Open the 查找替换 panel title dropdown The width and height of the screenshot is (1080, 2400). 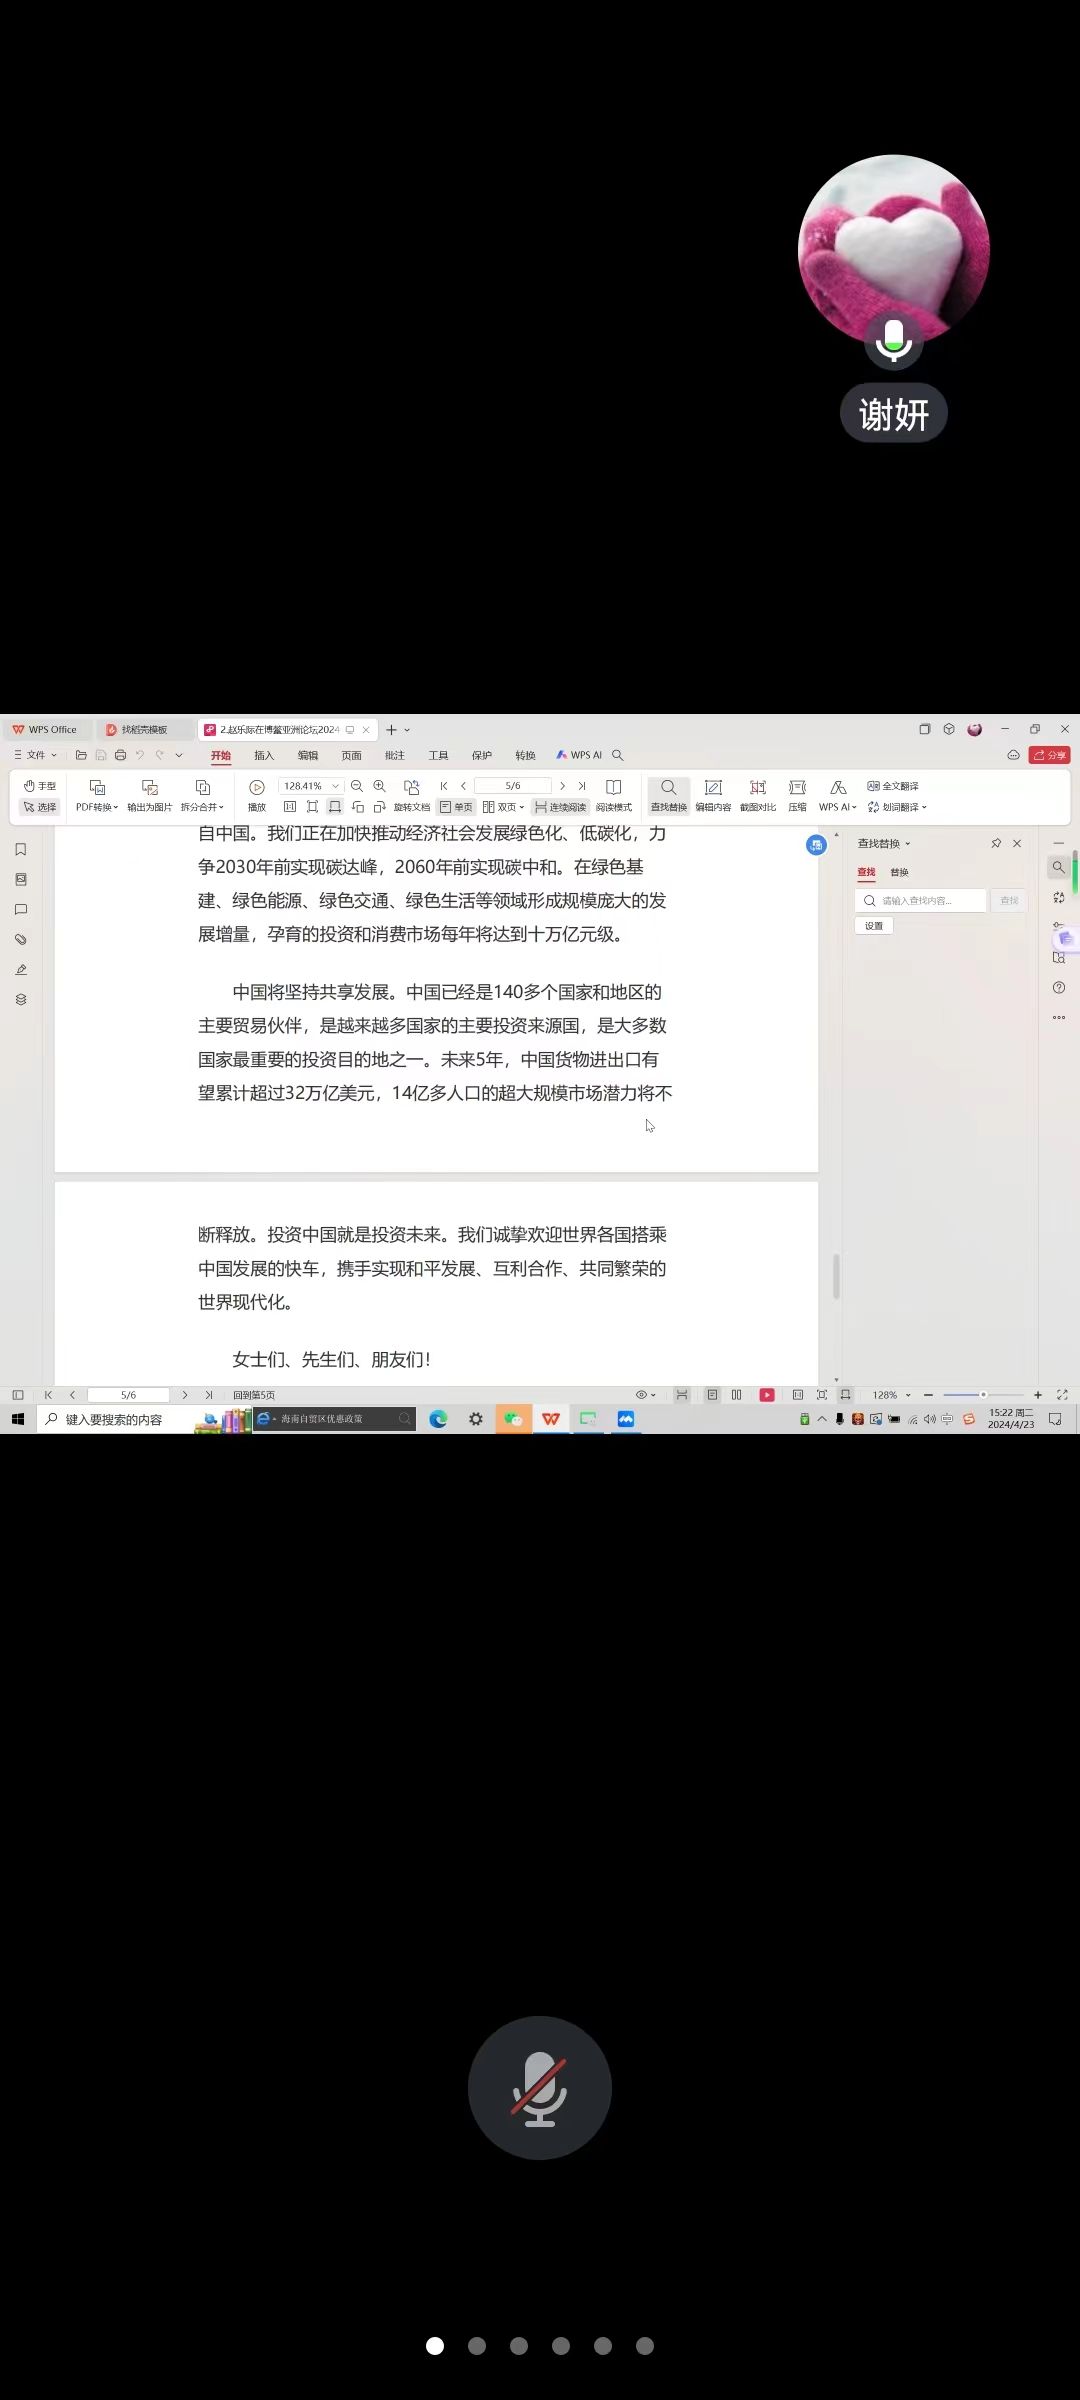884,844
